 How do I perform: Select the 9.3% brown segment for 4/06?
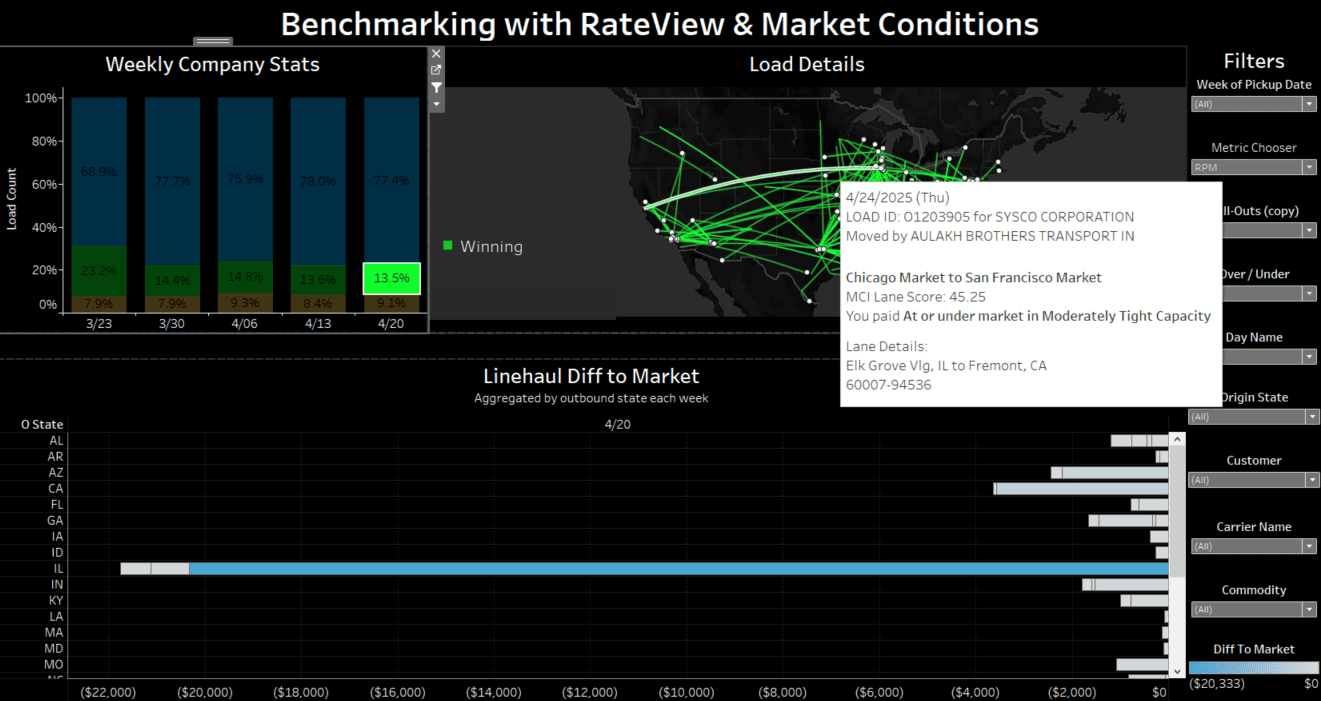click(245, 303)
